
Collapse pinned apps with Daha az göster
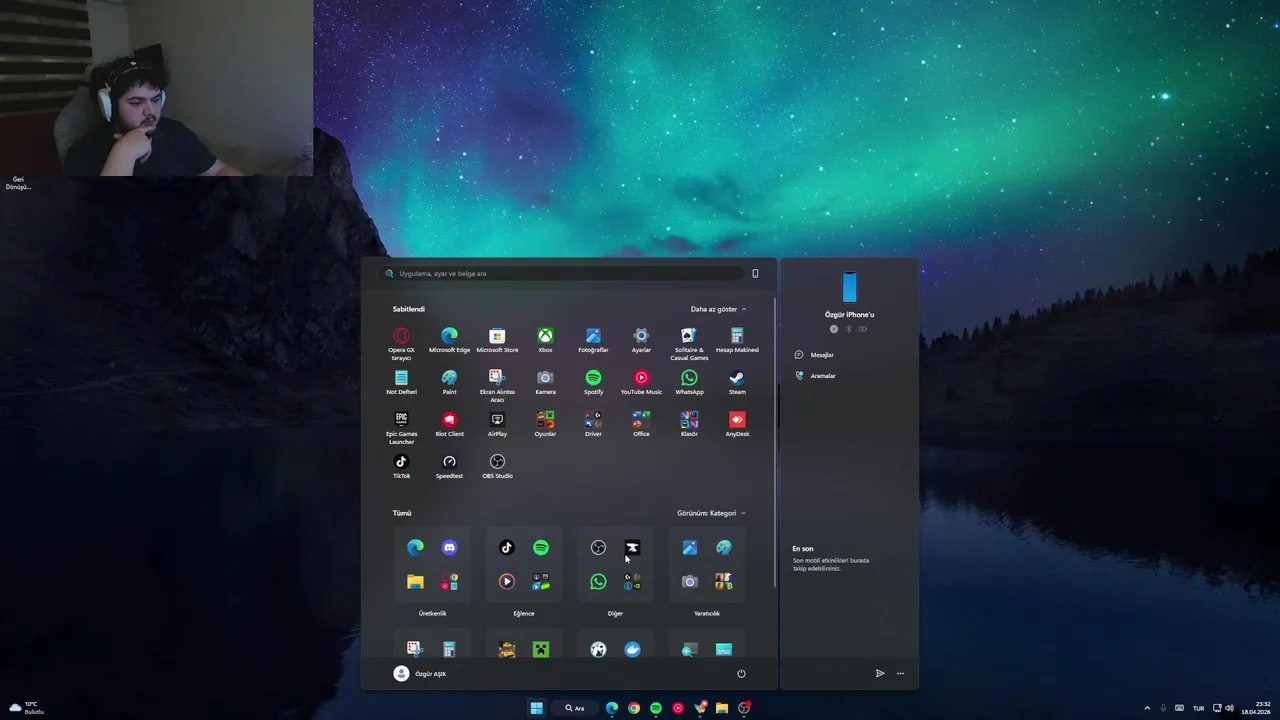[718, 309]
